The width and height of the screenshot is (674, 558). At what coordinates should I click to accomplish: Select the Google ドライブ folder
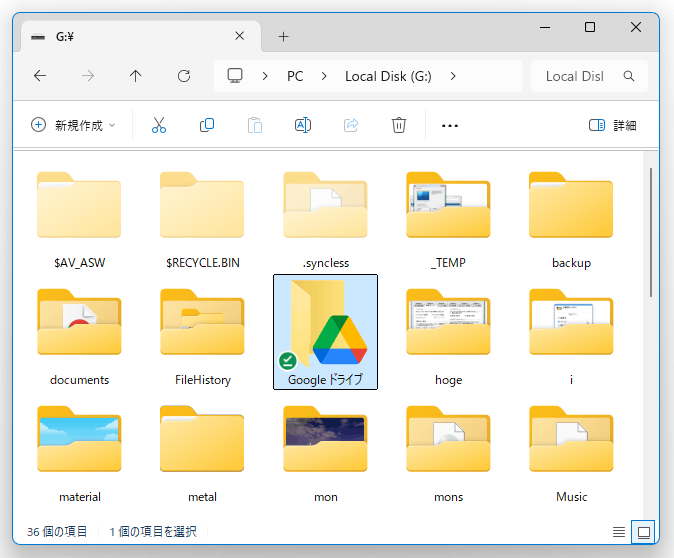pyautogui.click(x=325, y=331)
